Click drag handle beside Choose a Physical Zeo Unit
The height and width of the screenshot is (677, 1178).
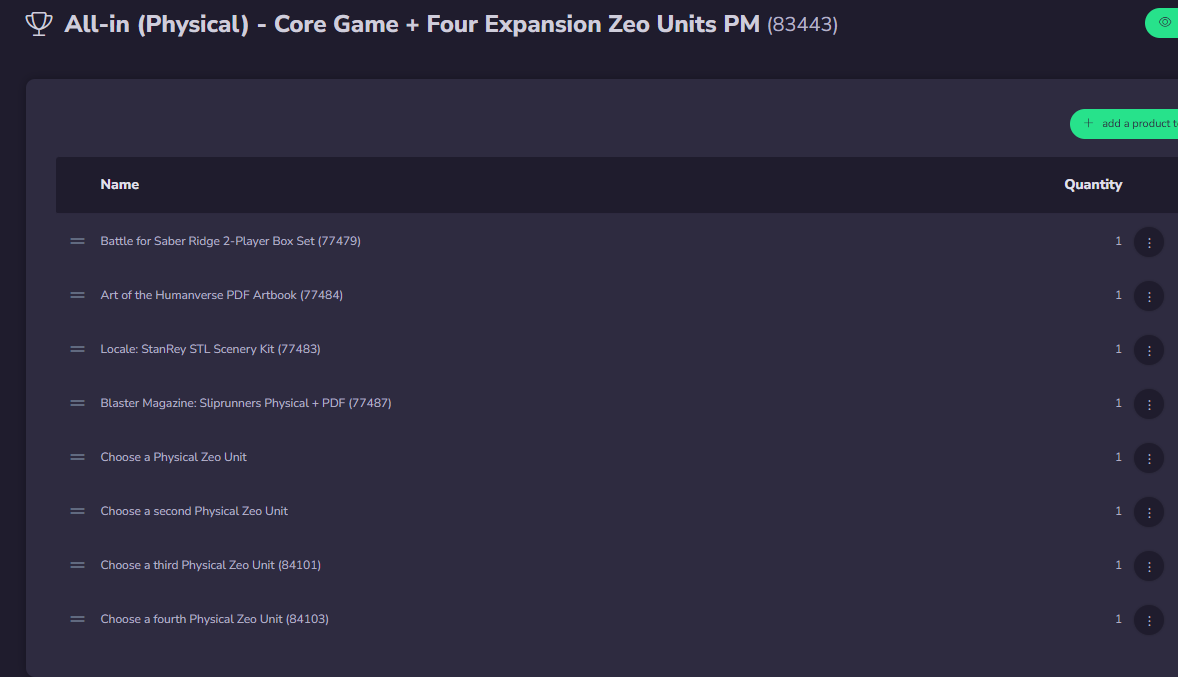coord(77,457)
